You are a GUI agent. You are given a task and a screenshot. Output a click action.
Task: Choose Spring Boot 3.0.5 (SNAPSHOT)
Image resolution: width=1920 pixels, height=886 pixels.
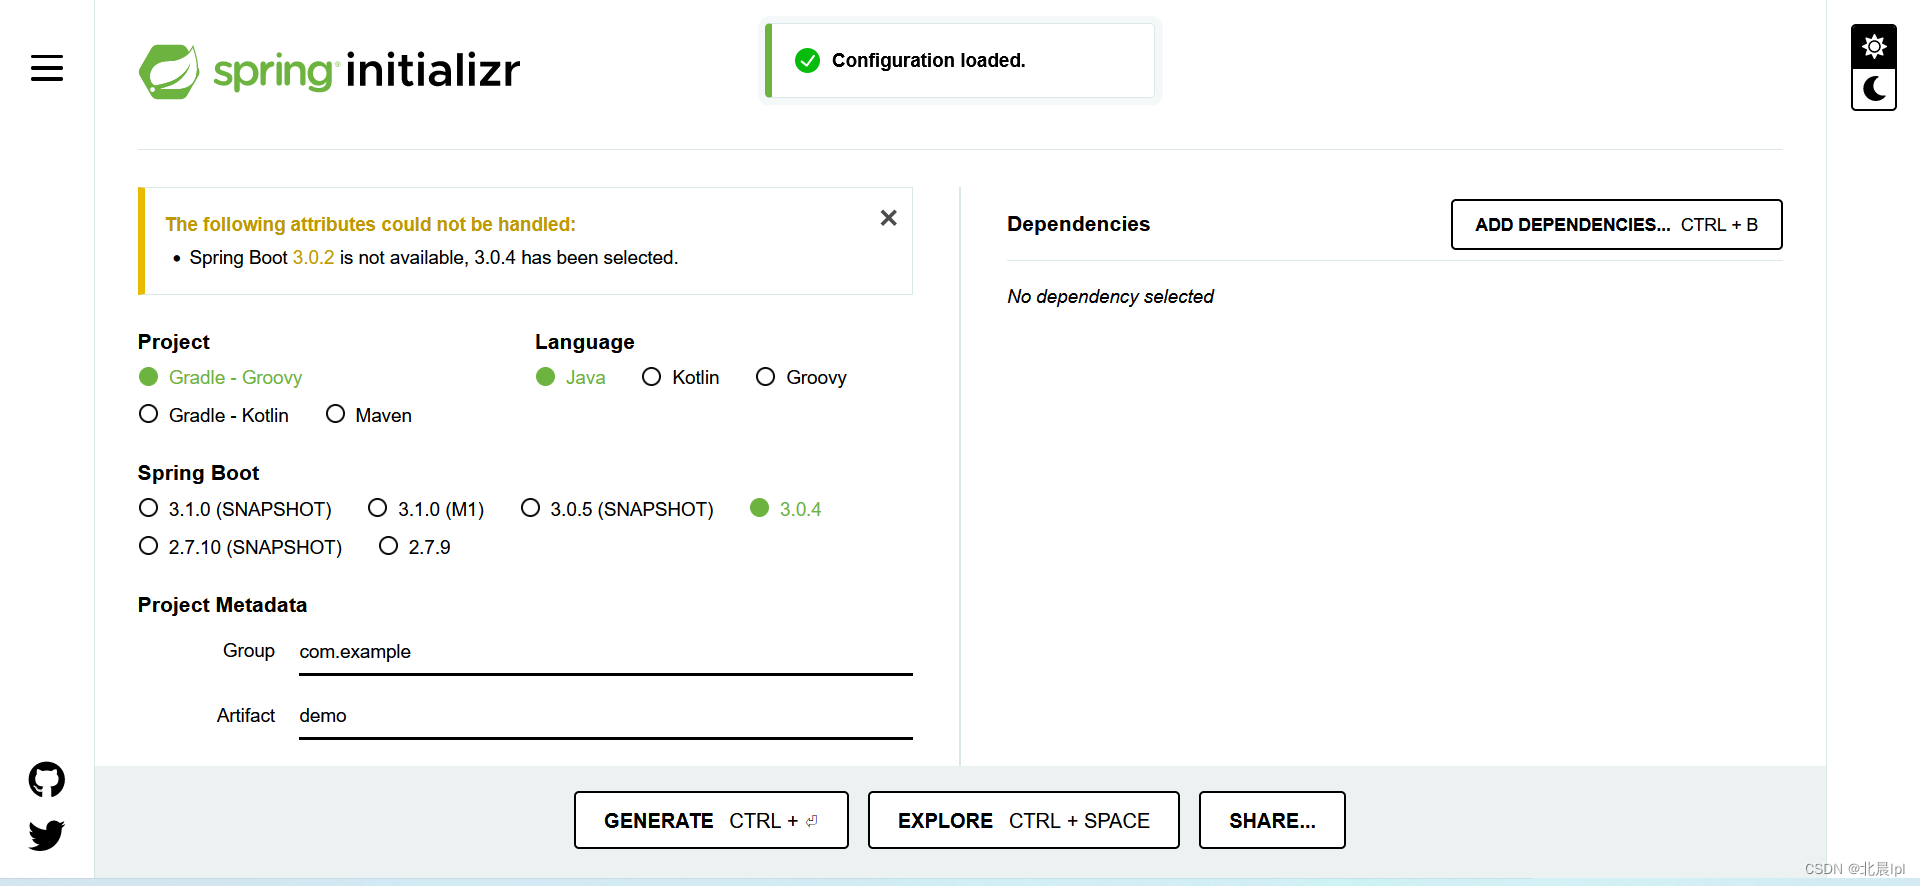[x=617, y=509]
